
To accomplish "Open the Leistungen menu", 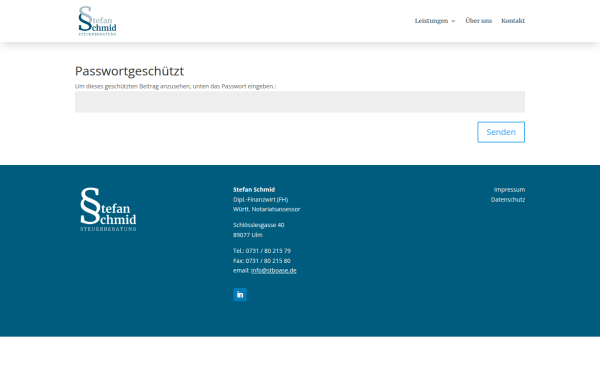I will pyautogui.click(x=431, y=21).
